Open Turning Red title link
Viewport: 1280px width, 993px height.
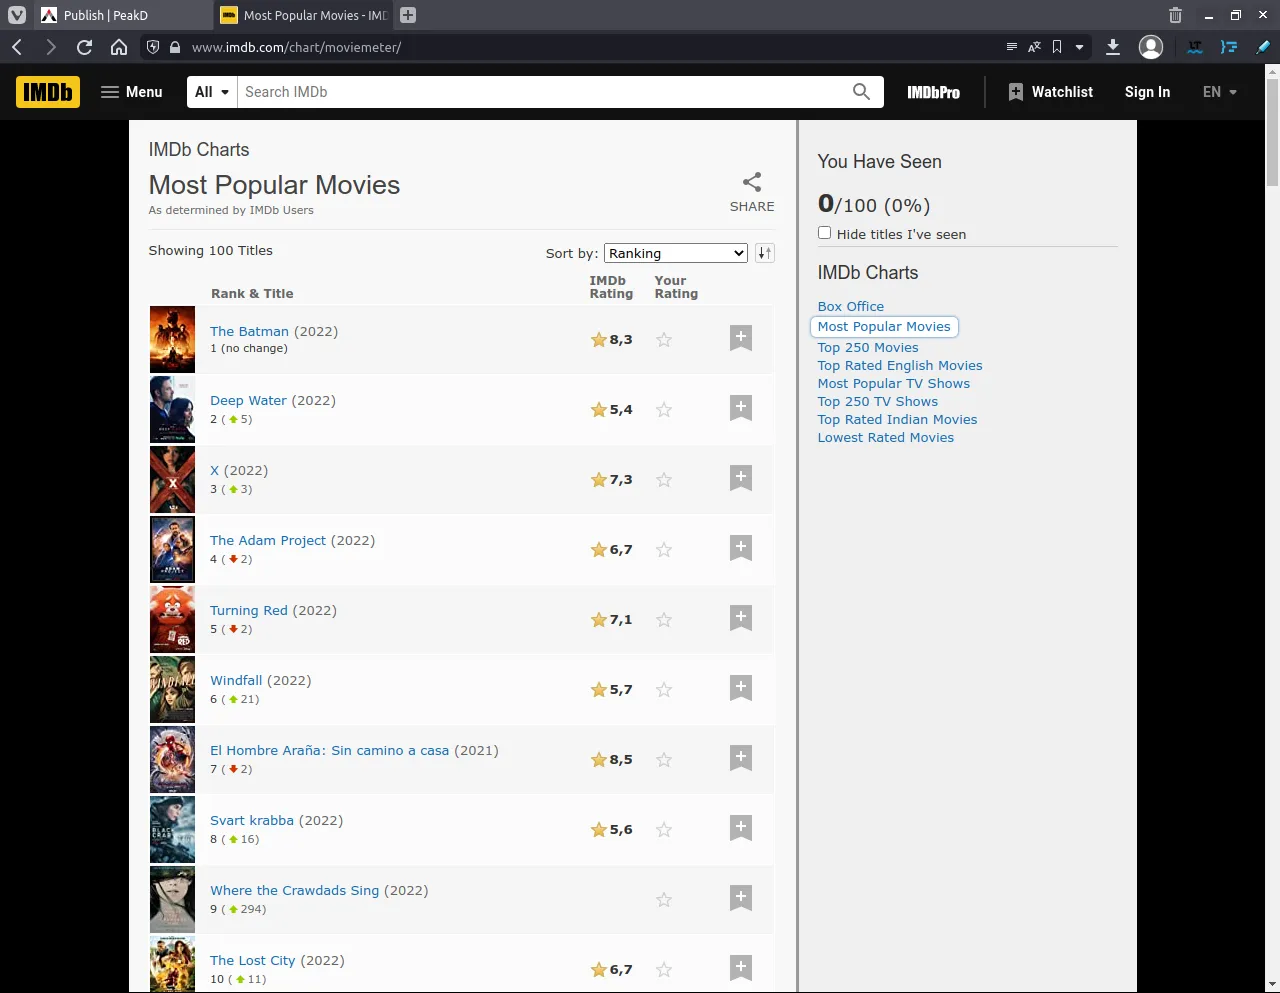[x=249, y=611]
